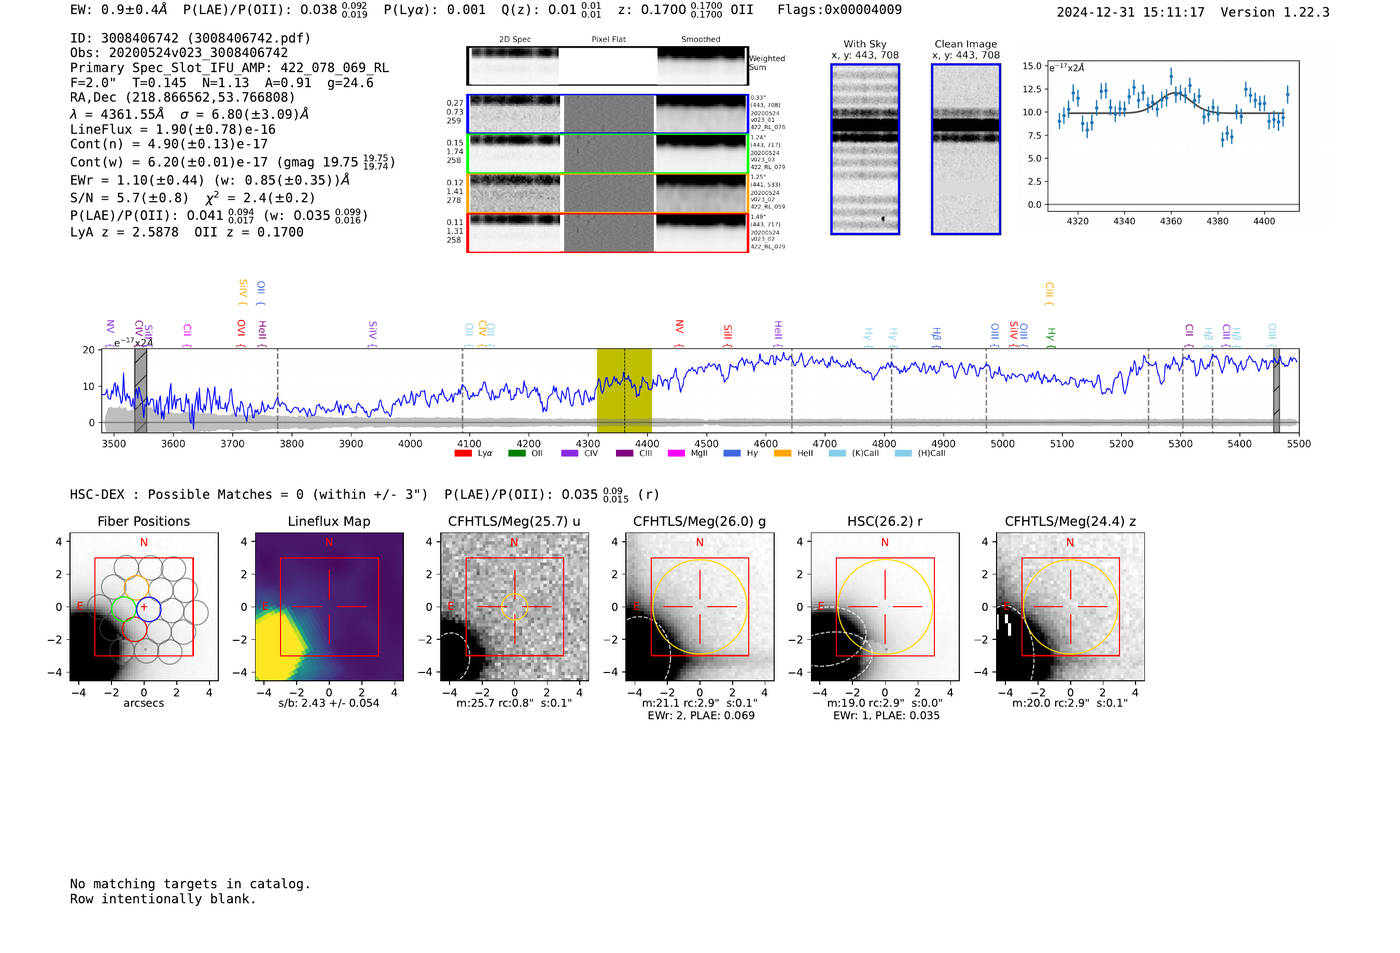Click the 'Primary Spec_Slot_IFU_AMP' line
The height and width of the screenshot is (953, 1400).
point(230,68)
